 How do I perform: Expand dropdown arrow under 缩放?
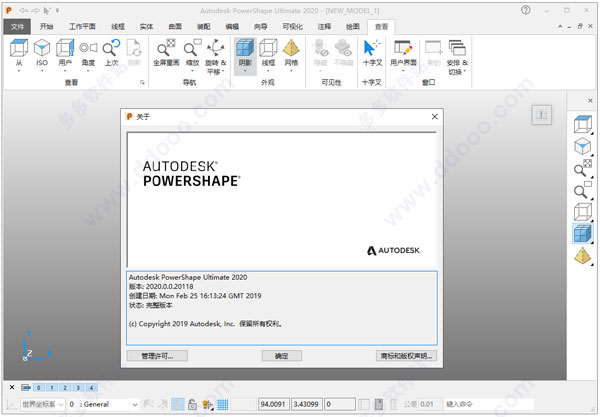[x=192, y=71]
